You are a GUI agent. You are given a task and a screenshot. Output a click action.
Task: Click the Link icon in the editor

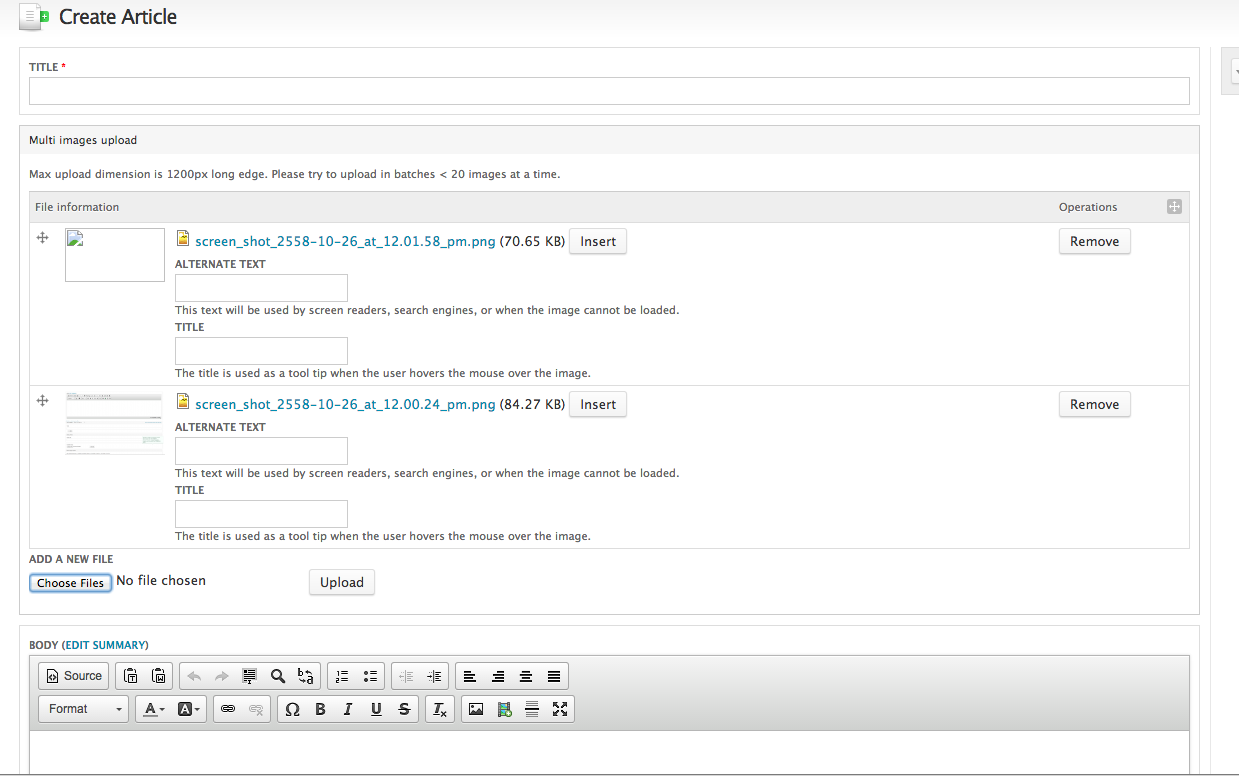click(x=228, y=709)
